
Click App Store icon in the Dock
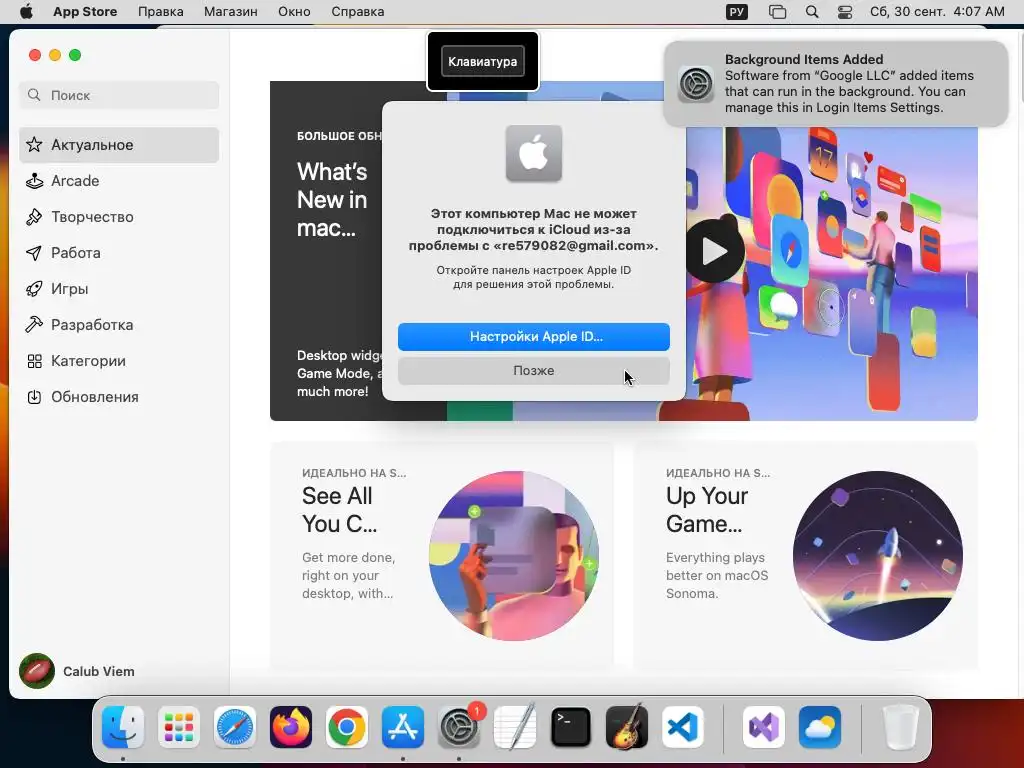coord(403,727)
